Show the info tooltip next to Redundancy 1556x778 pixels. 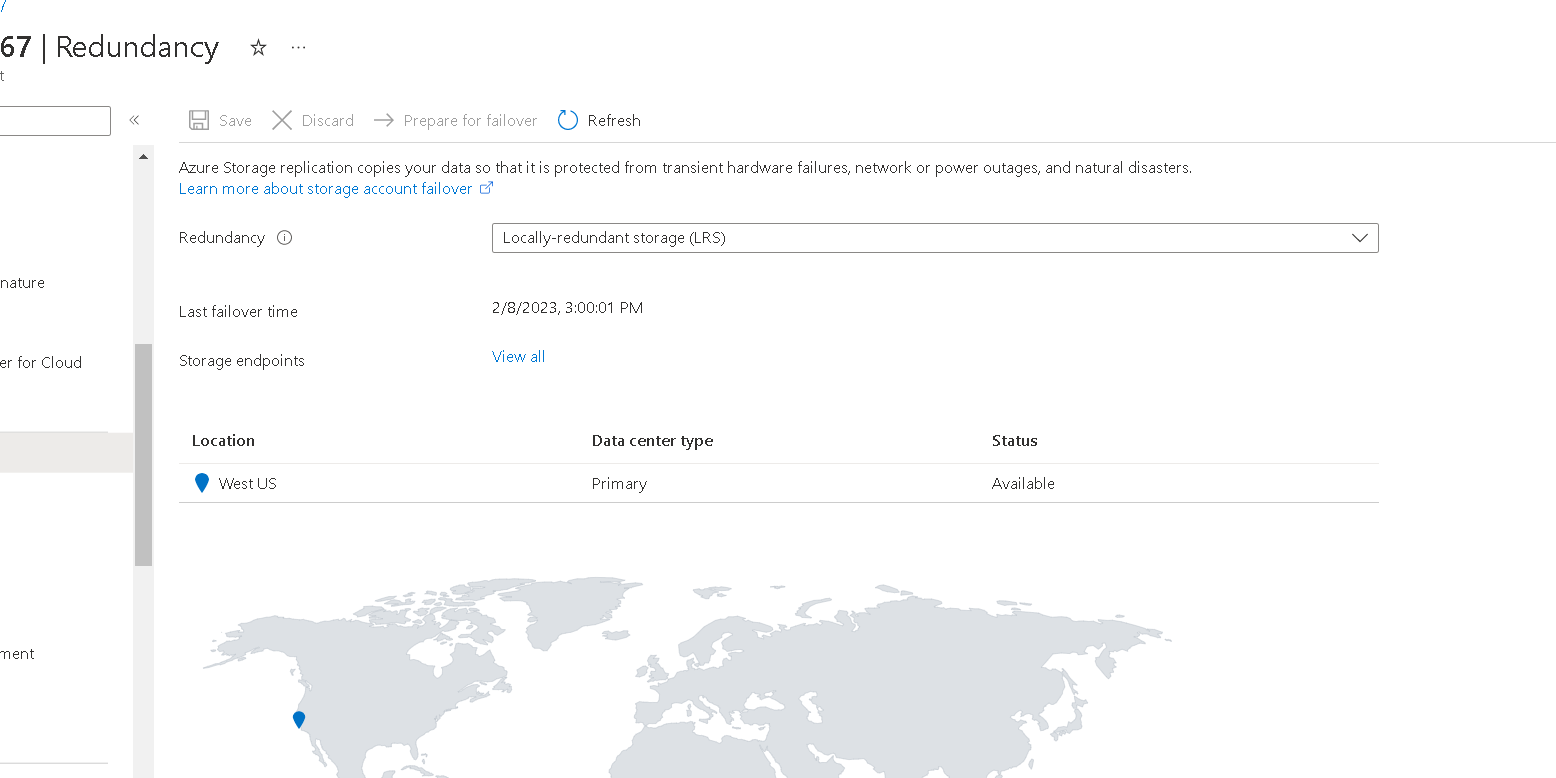284,238
